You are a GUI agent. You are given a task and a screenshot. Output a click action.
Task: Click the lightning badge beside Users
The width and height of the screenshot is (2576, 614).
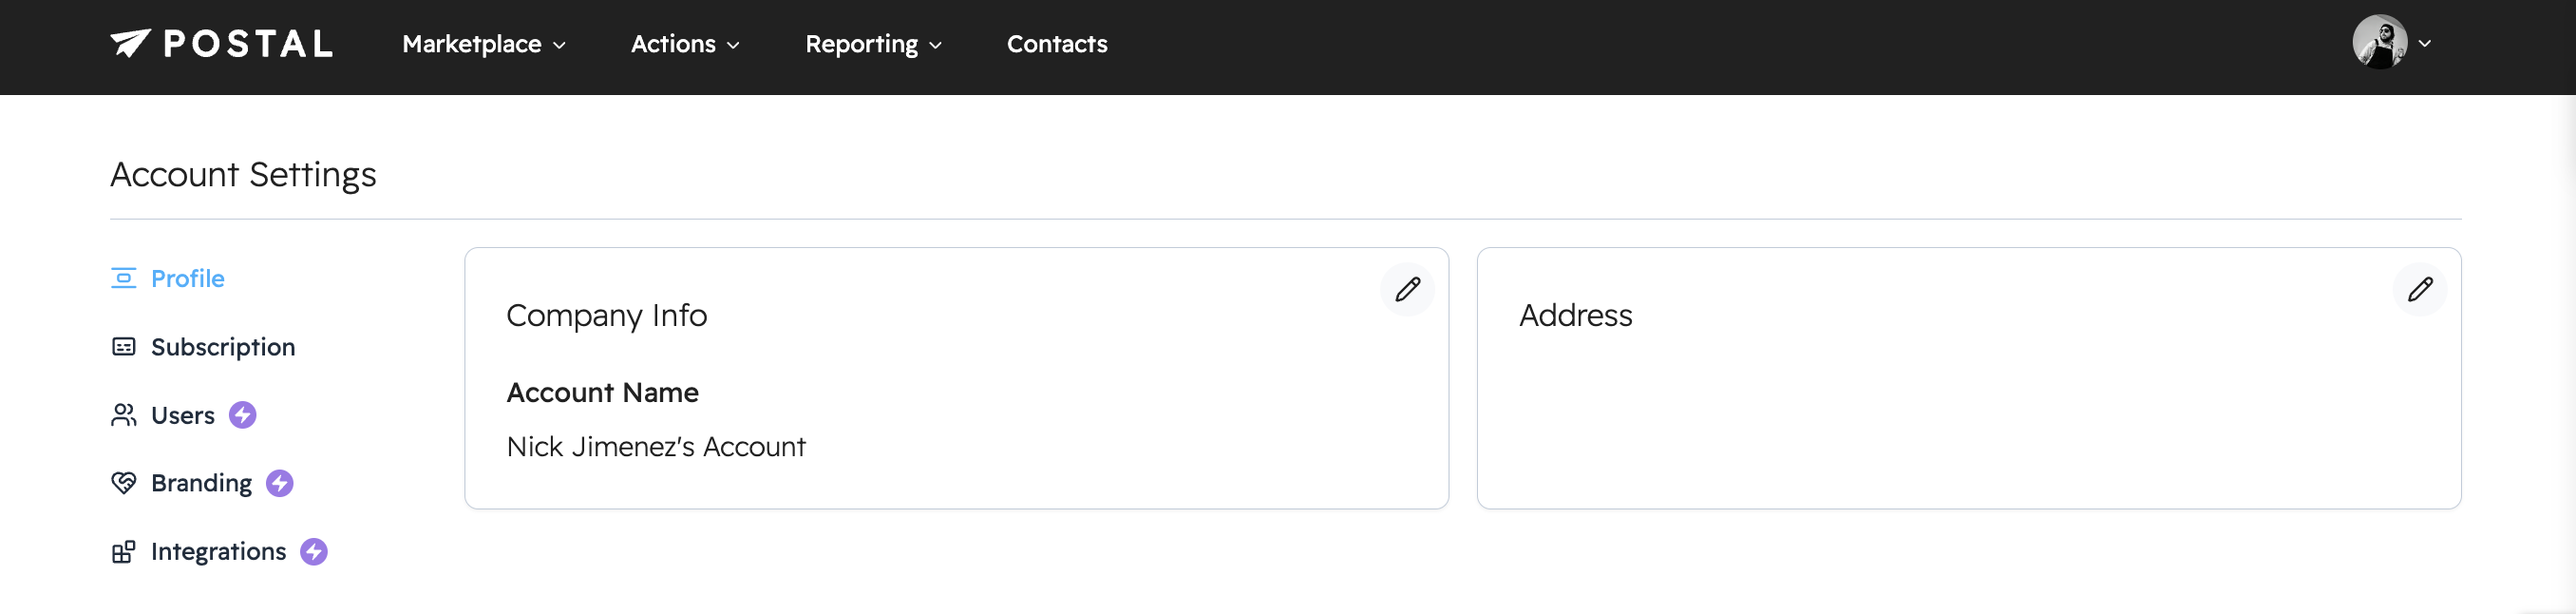[243, 415]
